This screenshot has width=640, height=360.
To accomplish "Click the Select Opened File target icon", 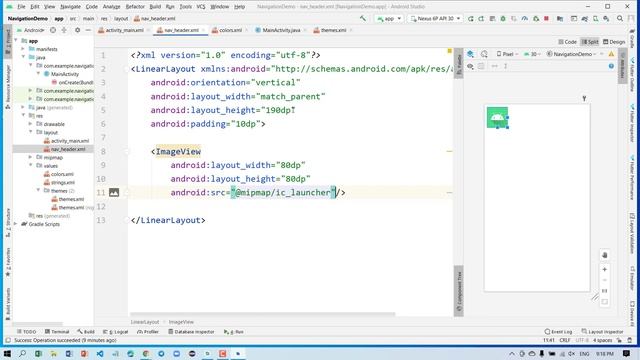I will [x=53, y=30].
